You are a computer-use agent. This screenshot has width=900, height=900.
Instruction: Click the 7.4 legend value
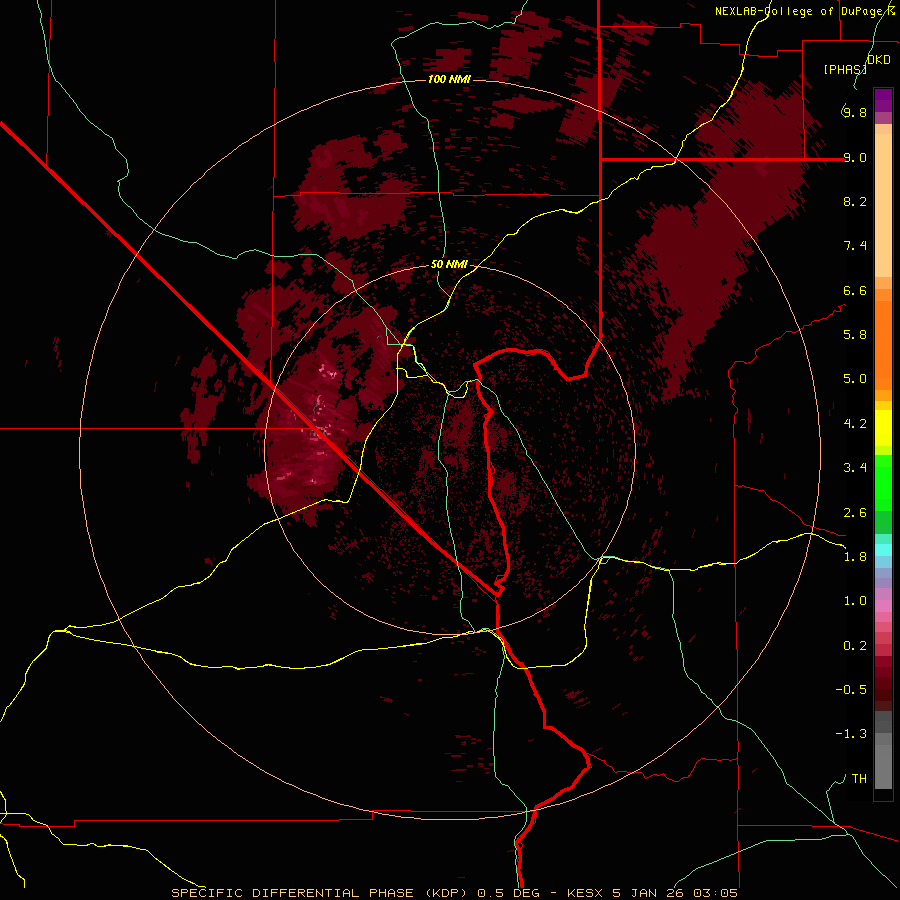855,246
